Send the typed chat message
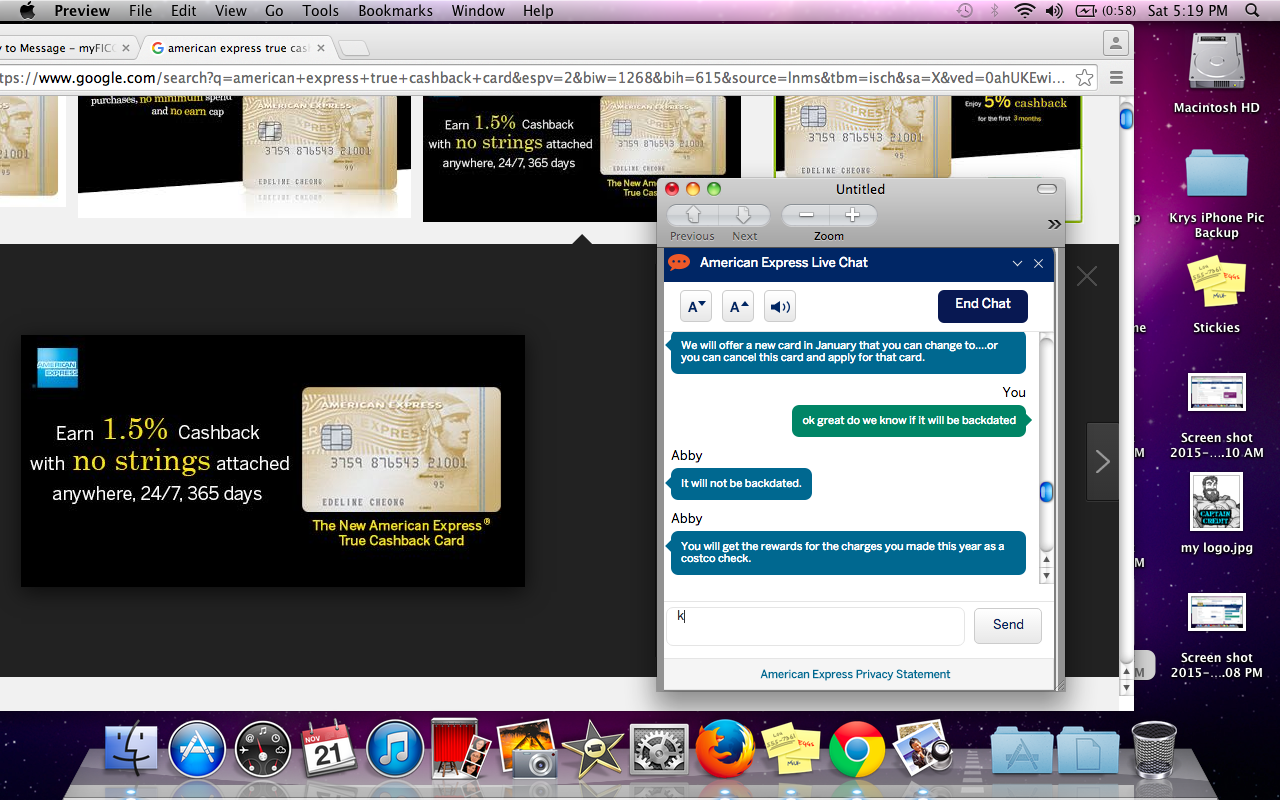 click(x=1007, y=625)
